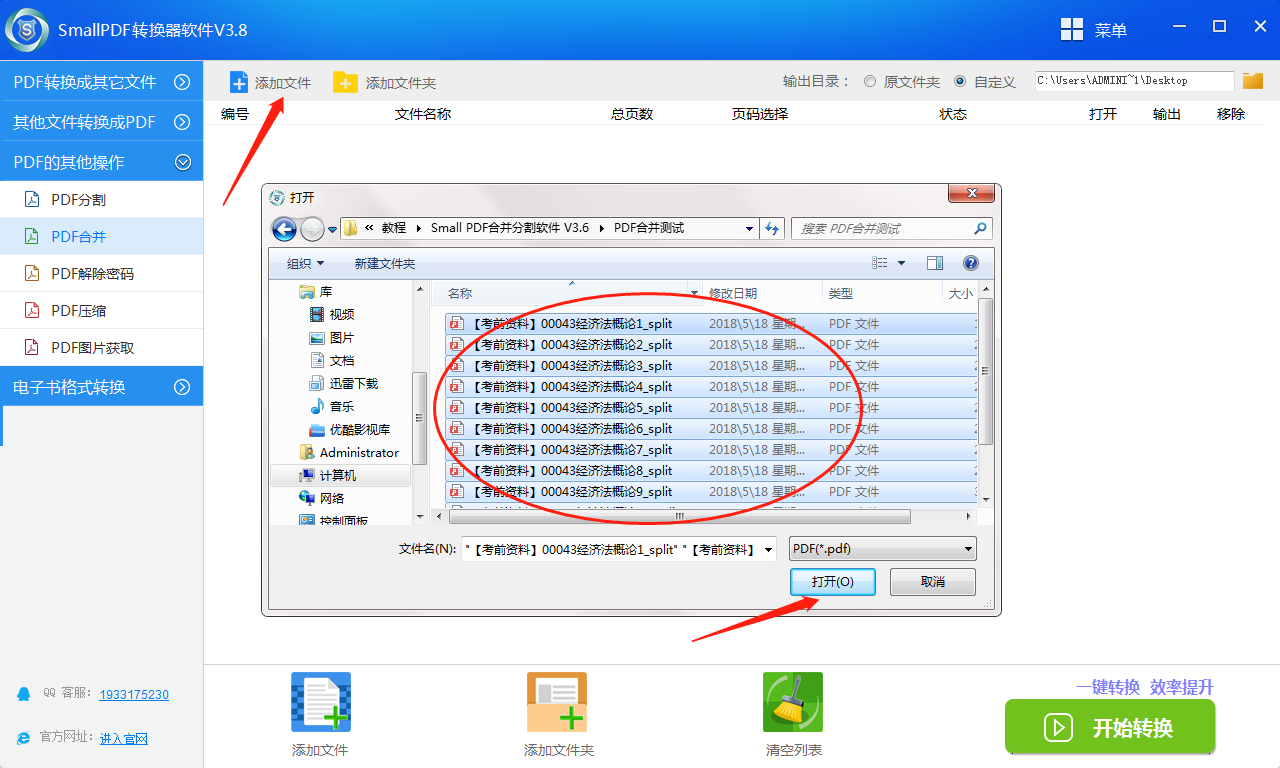Select PDF压缩 in the sidebar
Viewport: 1280px width, 768px height.
coord(101,310)
